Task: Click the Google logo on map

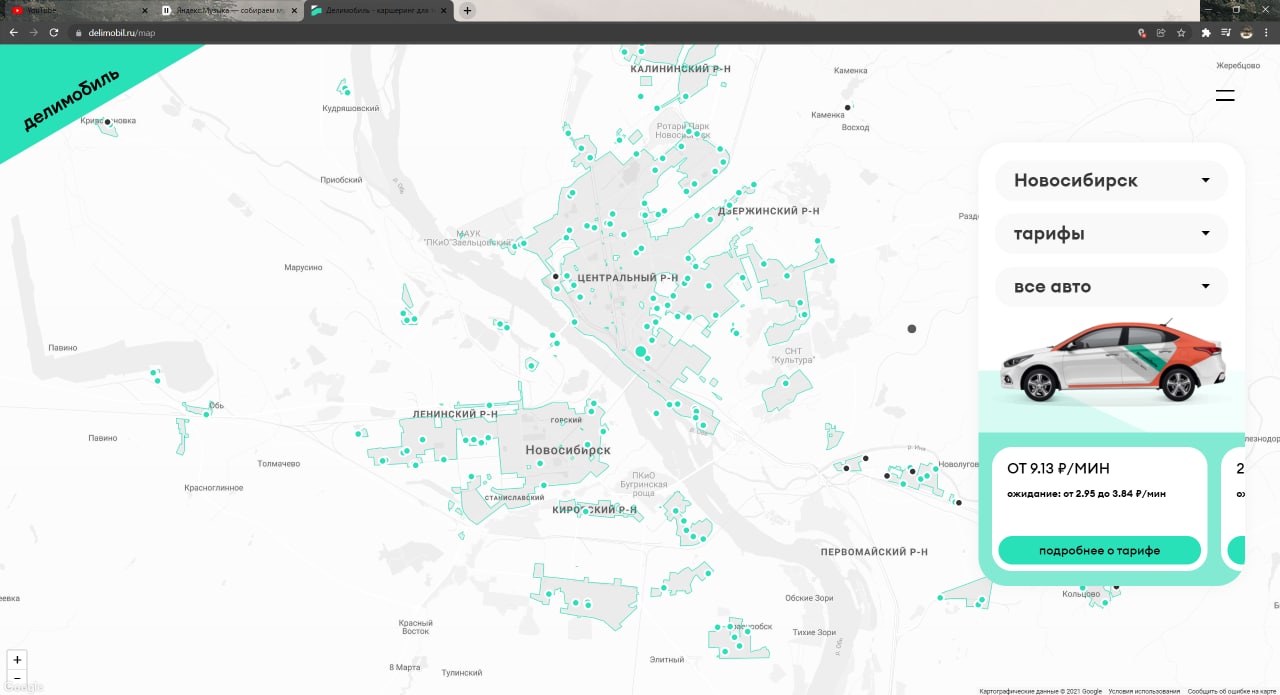Action: click(22, 688)
